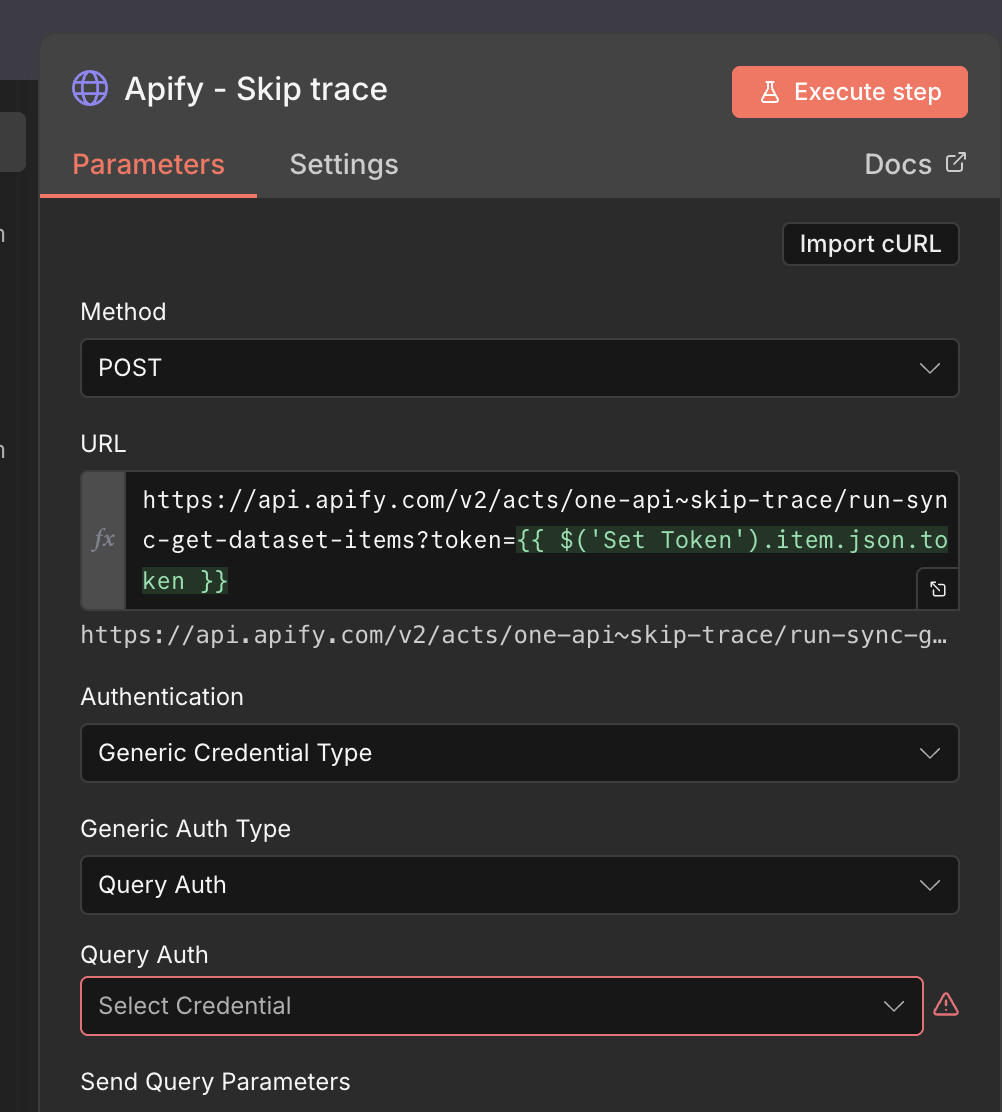Click the red warning triangle icon

pos(945,1005)
